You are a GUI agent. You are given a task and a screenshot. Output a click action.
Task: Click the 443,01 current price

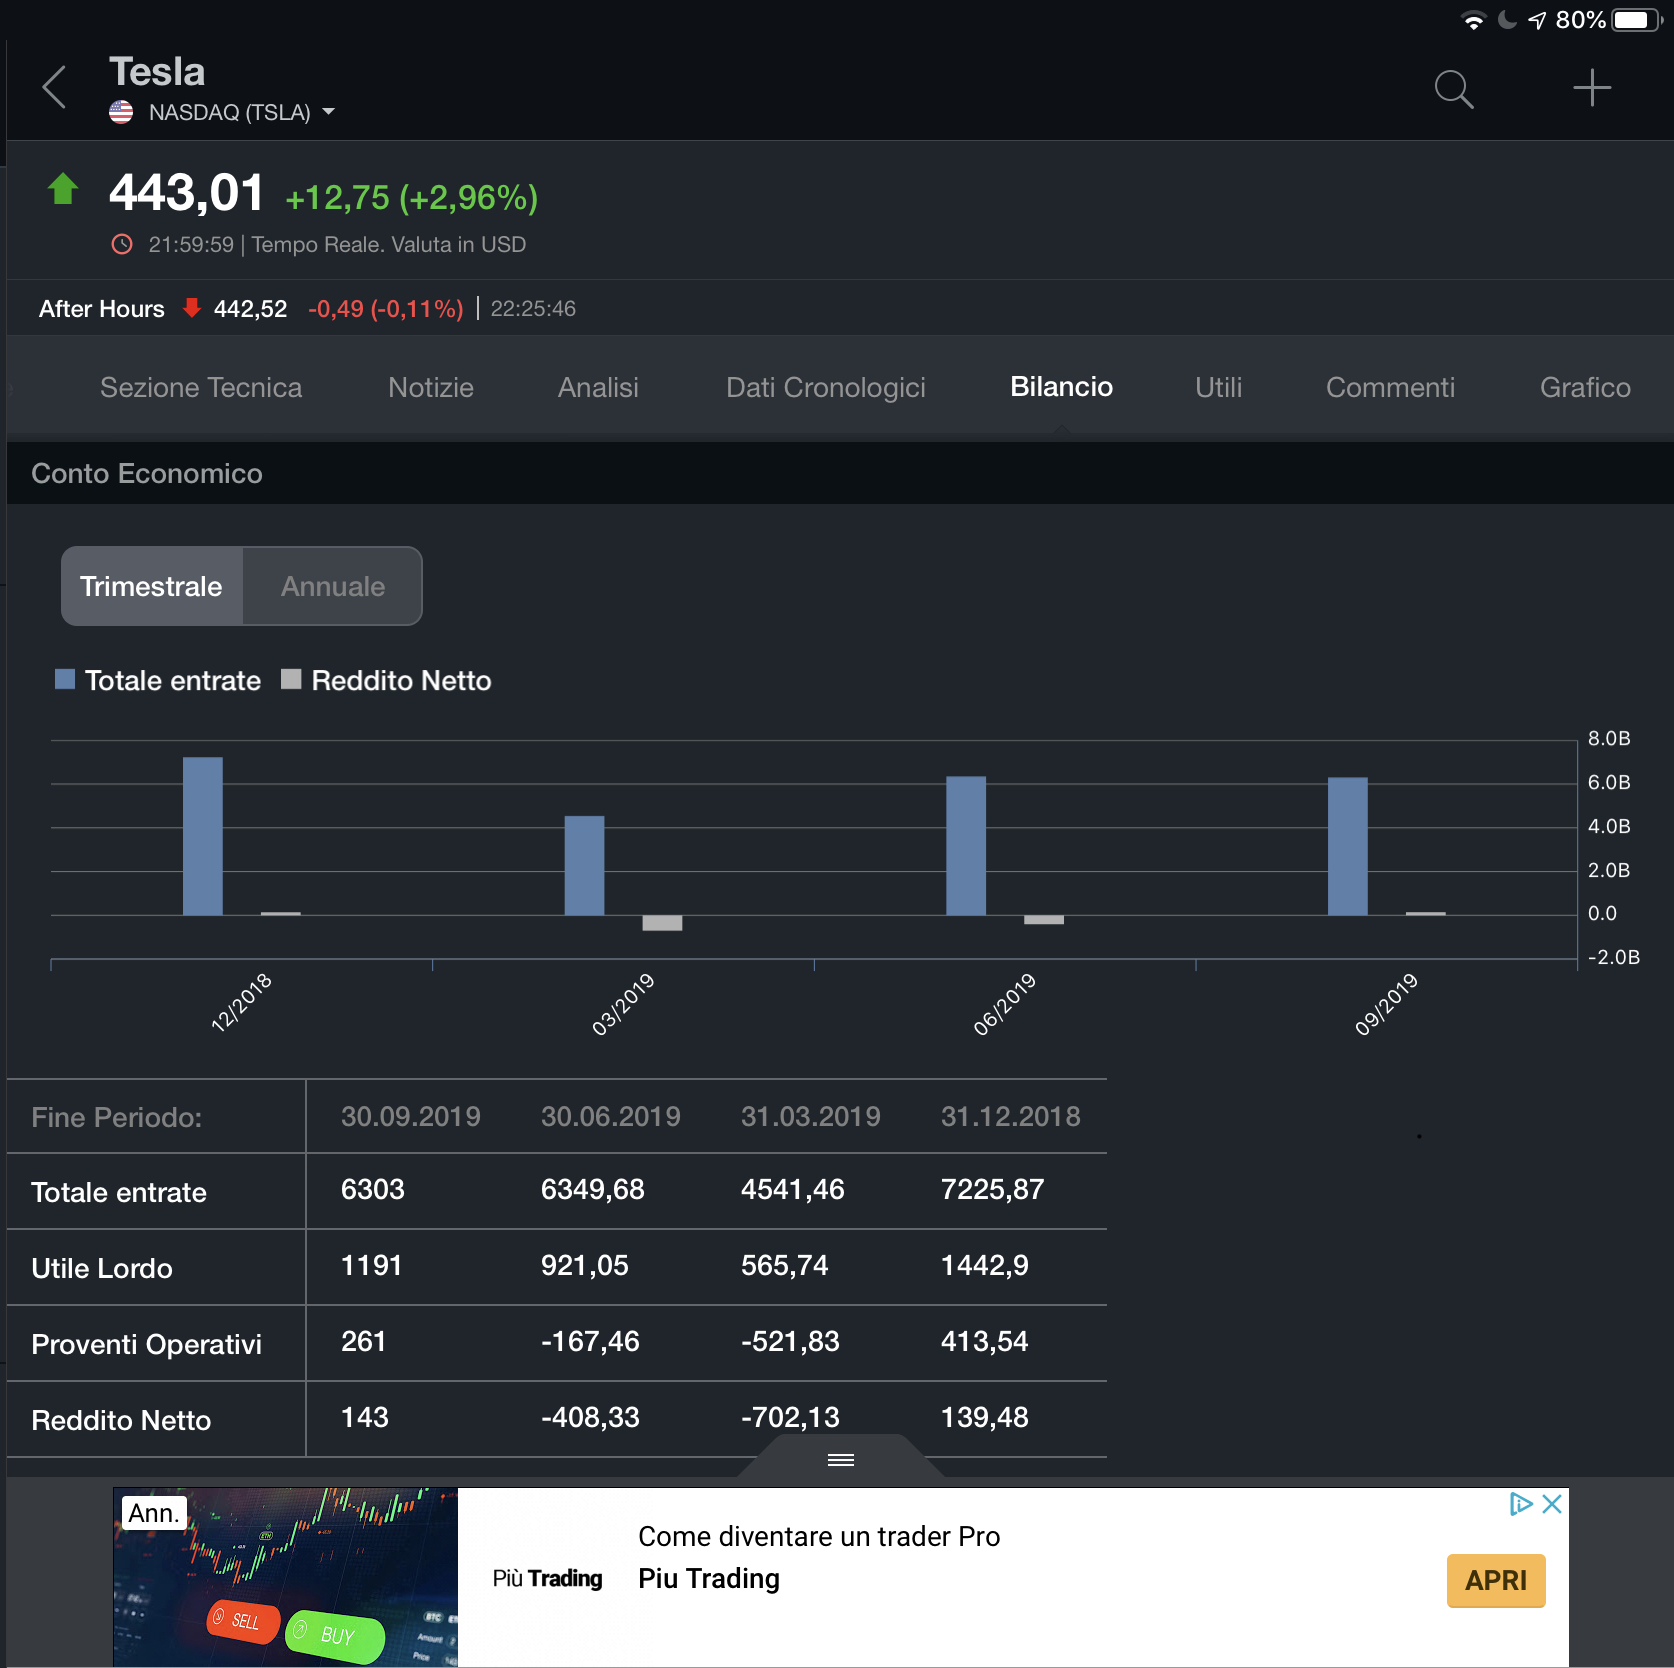(186, 192)
